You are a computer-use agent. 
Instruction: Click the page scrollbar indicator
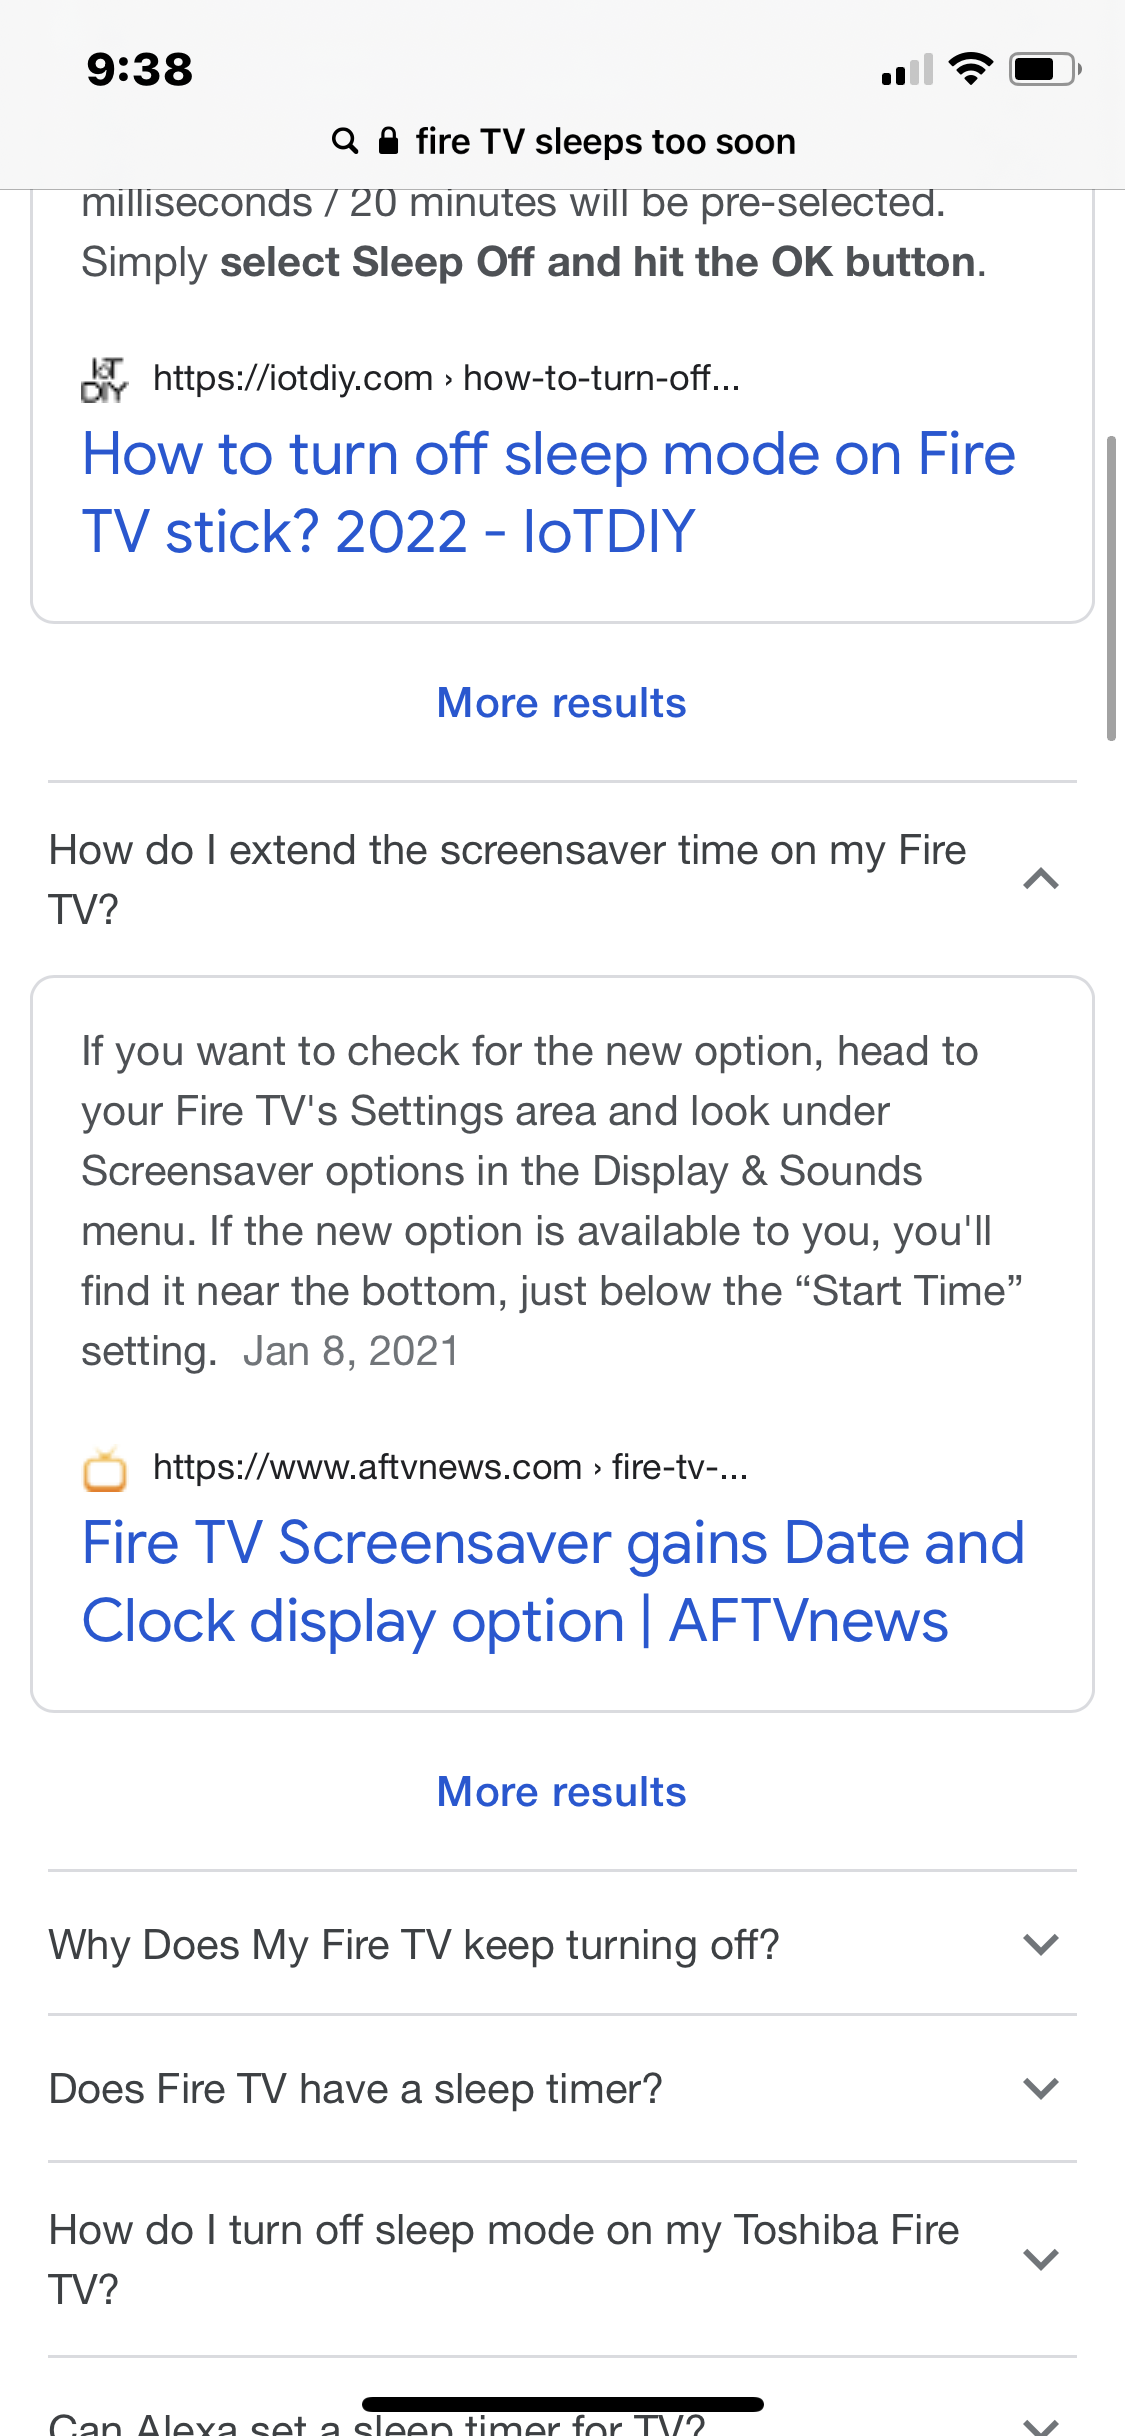(x=1111, y=588)
